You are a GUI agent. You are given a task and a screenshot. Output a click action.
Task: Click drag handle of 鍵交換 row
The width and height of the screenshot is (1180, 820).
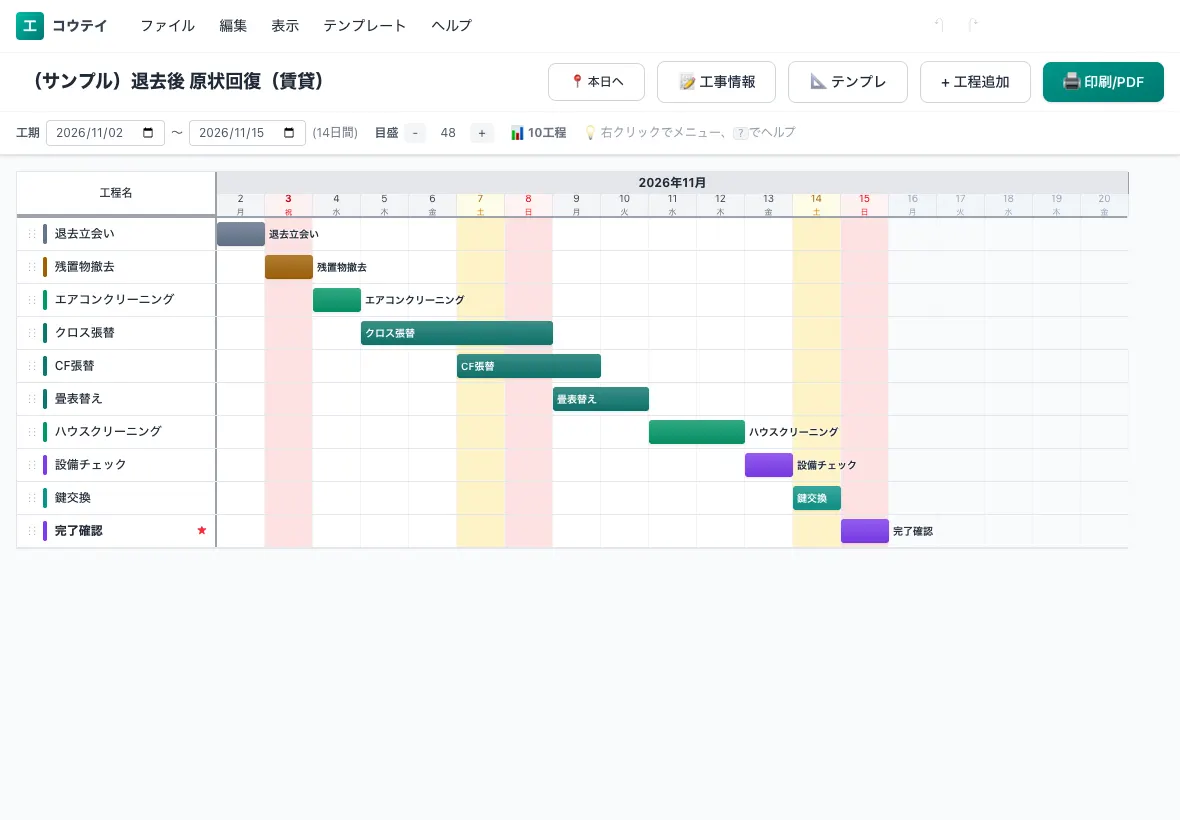(32, 498)
